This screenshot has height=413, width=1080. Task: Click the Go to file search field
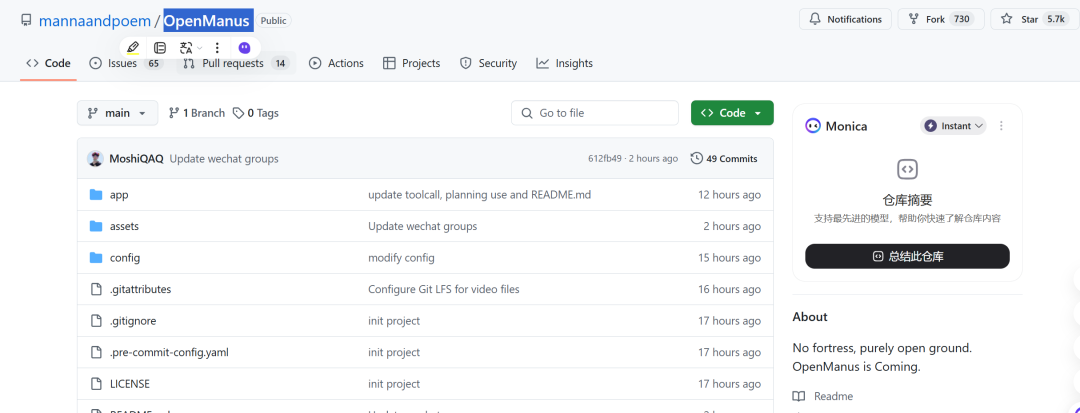pos(594,113)
